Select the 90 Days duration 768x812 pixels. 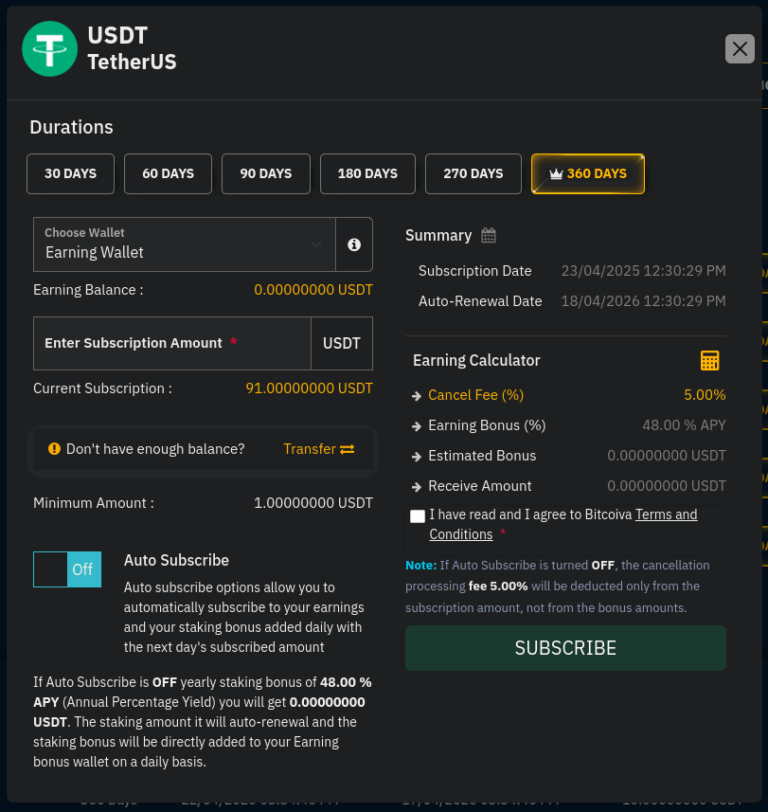266,174
